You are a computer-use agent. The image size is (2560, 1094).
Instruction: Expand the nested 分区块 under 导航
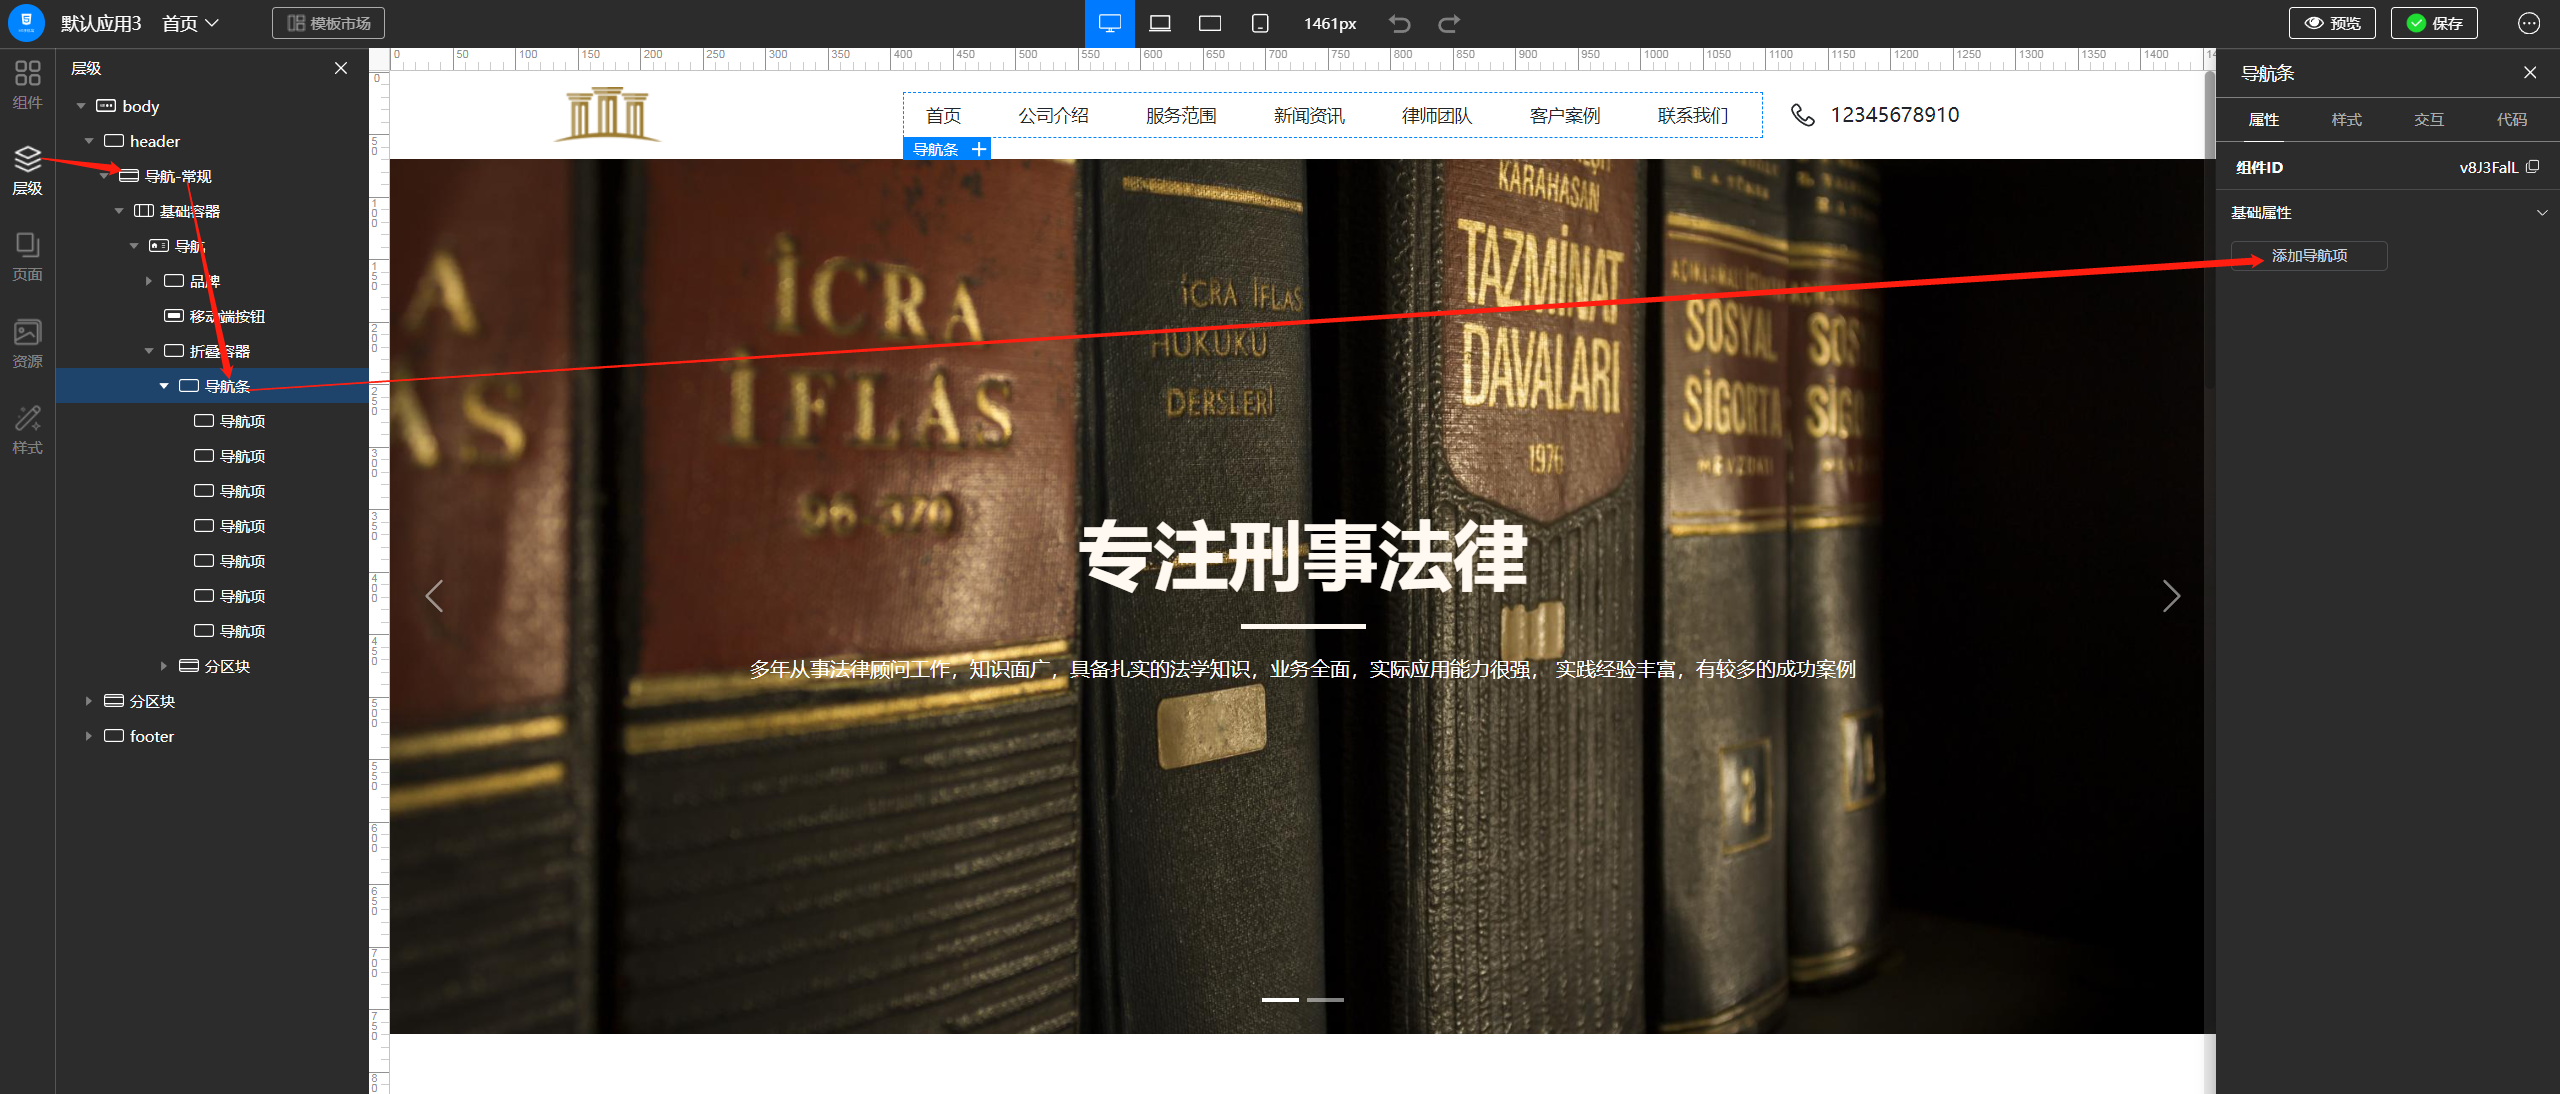[x=164, y=666]
